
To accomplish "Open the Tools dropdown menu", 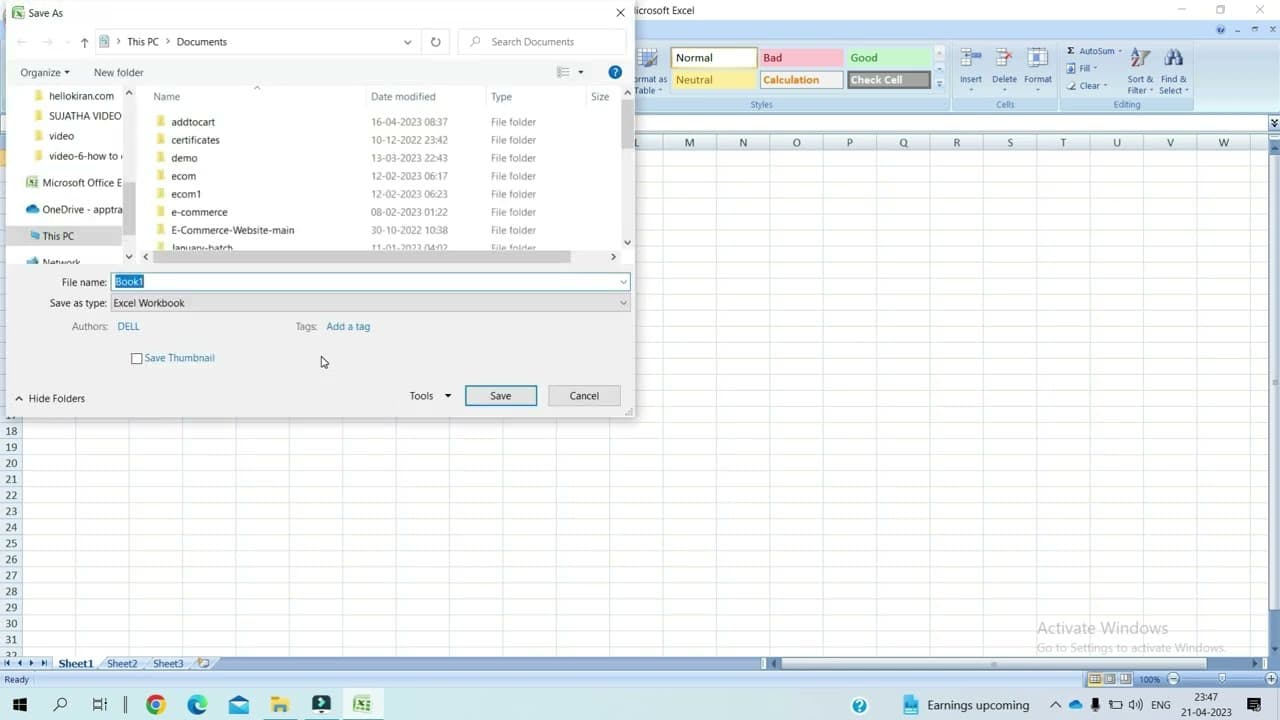I will (x=430, y=396).
